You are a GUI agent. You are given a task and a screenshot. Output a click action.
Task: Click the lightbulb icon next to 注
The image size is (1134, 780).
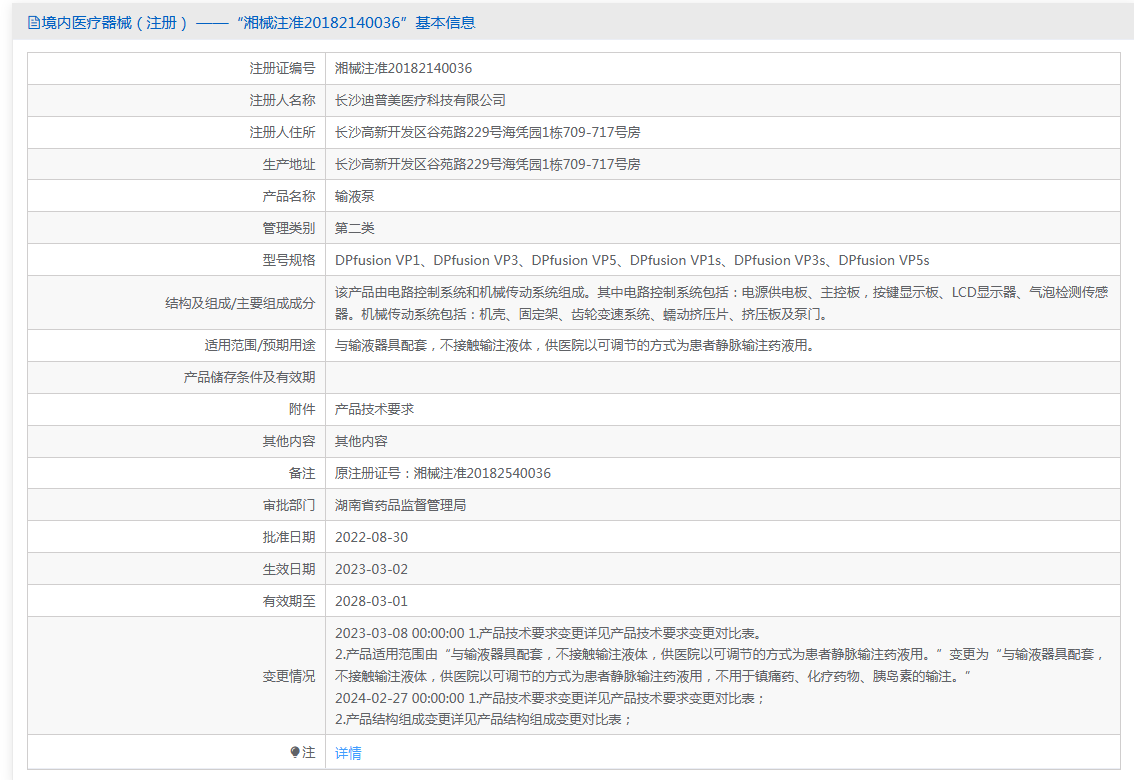coord(295,753)
